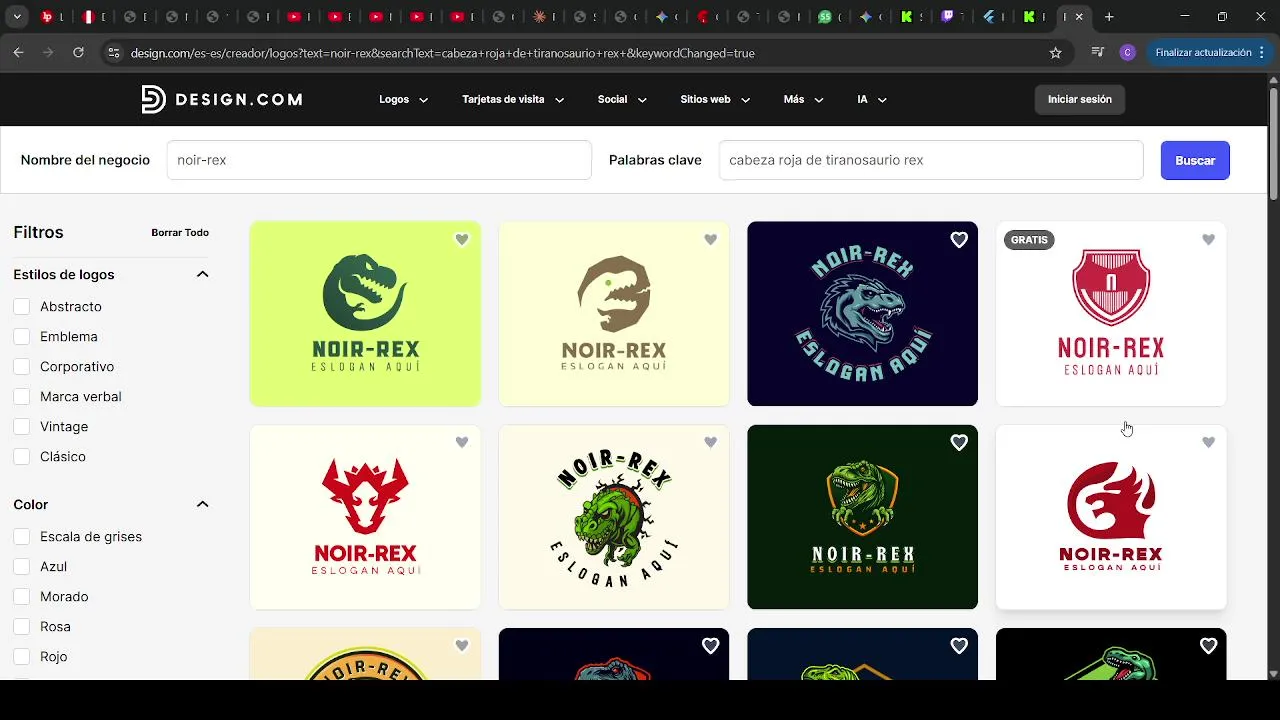Go forward to the next page
The width and height of the screenshot is (1280, 720).
pos(48,53)
